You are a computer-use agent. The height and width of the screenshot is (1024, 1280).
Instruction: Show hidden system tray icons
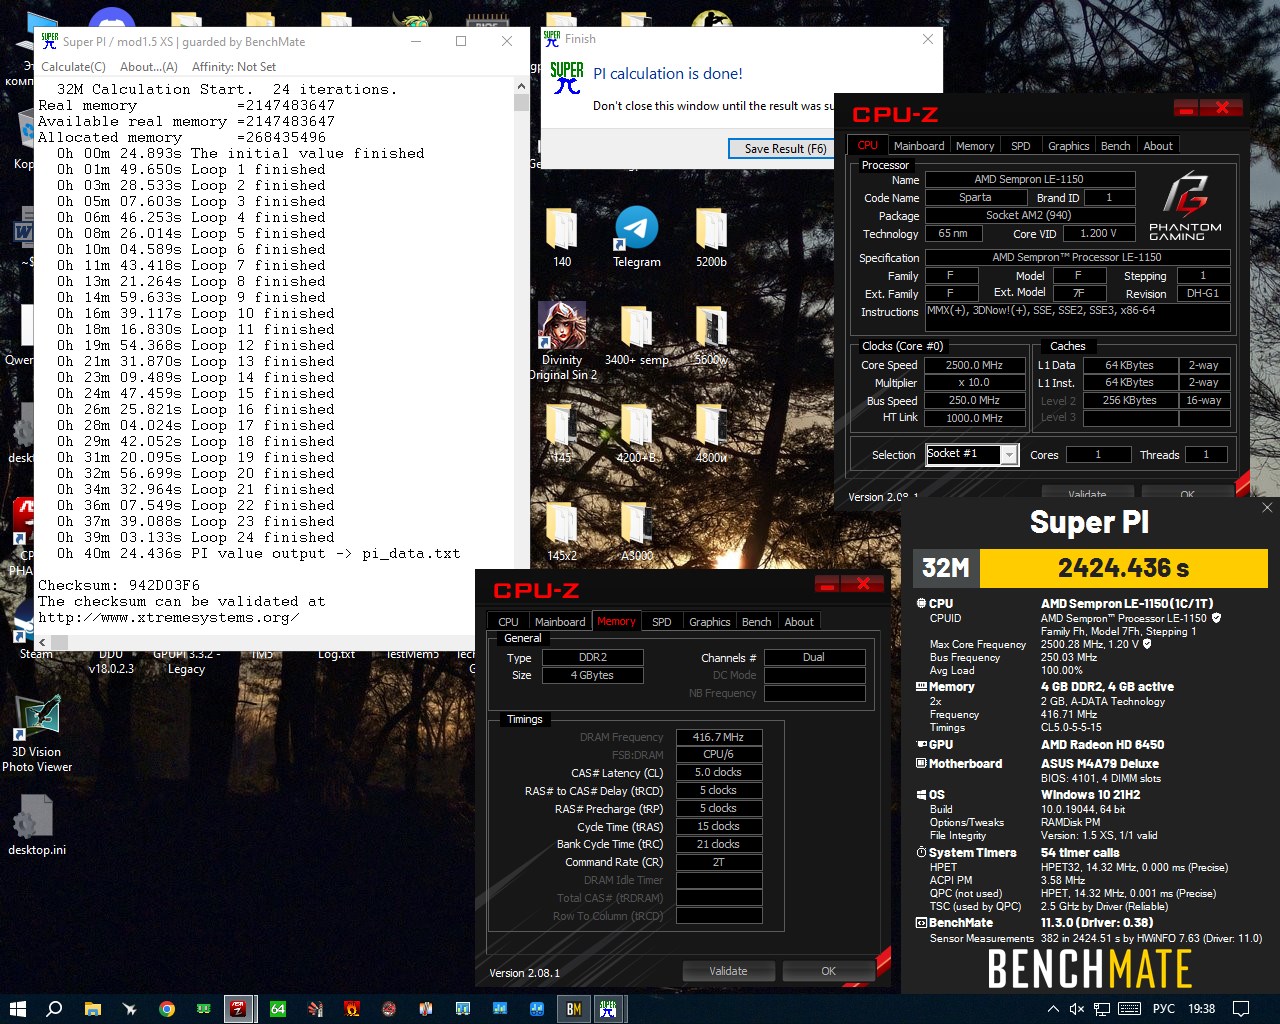1052,1008
